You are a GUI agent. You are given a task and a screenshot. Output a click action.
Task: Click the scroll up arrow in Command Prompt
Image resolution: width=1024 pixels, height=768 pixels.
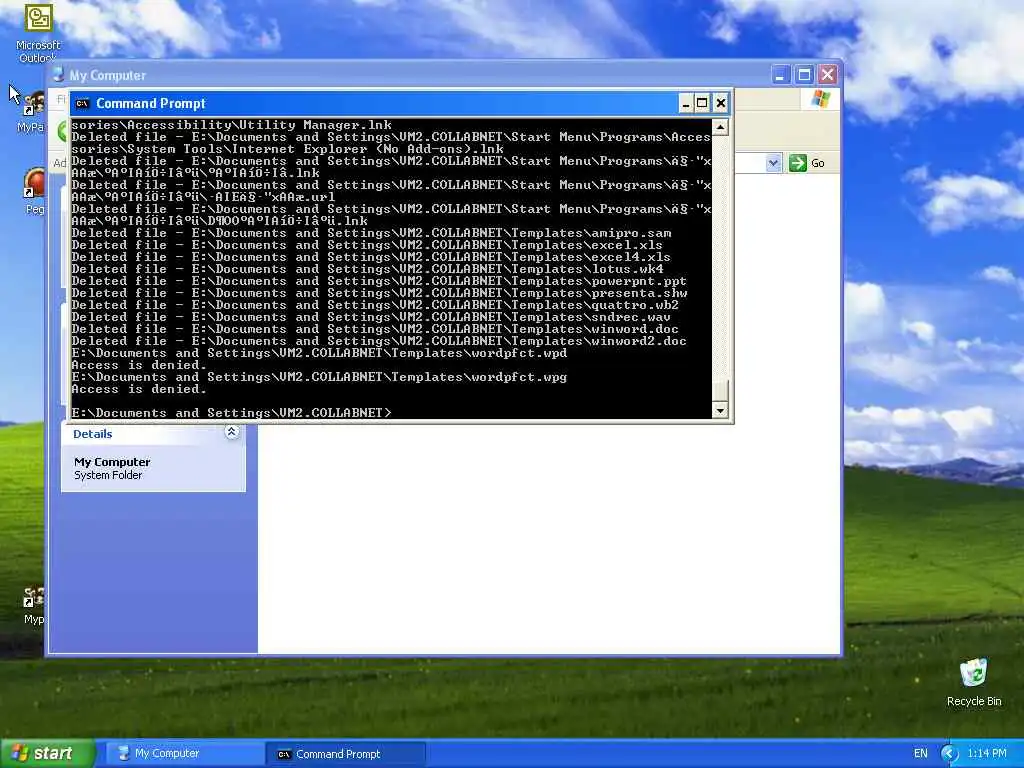[720, 127]
